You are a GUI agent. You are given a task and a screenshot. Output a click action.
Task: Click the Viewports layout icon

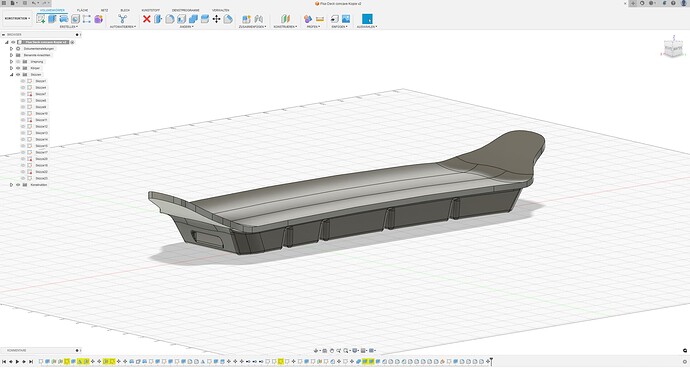[372, 351]
